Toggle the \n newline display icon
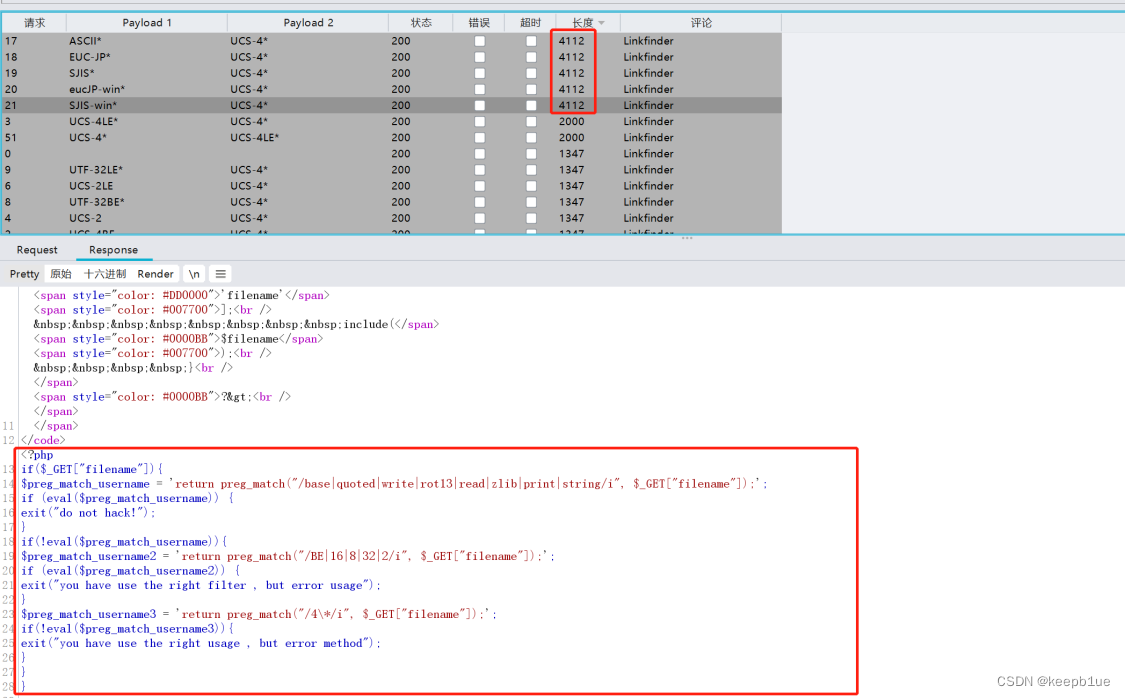This screenshot has height=698, width=1125. pos(194,273)
